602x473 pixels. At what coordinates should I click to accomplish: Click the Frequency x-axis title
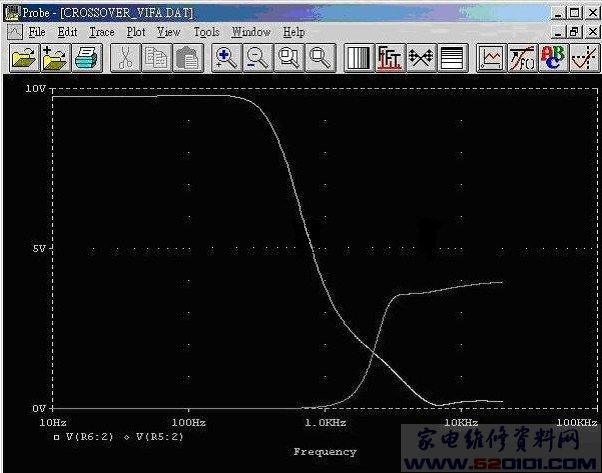325,452
